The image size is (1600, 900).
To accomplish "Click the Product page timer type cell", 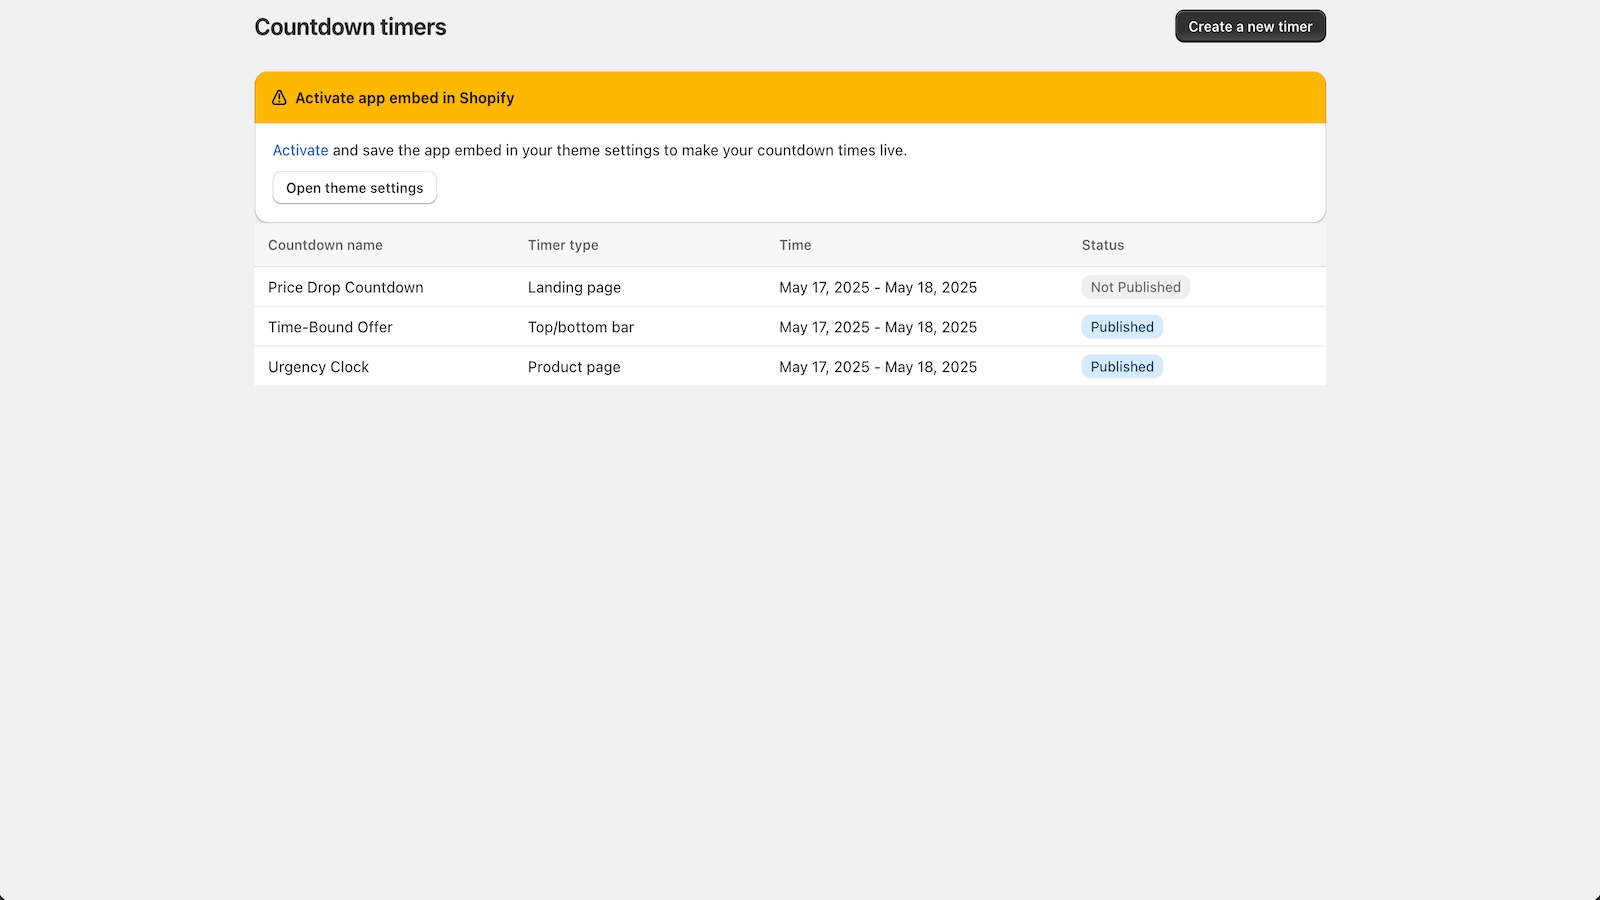I will 574,367.
